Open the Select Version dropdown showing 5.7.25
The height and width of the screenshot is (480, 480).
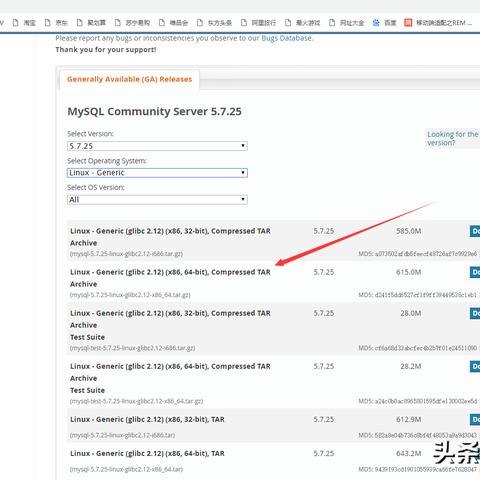[157, 146]
